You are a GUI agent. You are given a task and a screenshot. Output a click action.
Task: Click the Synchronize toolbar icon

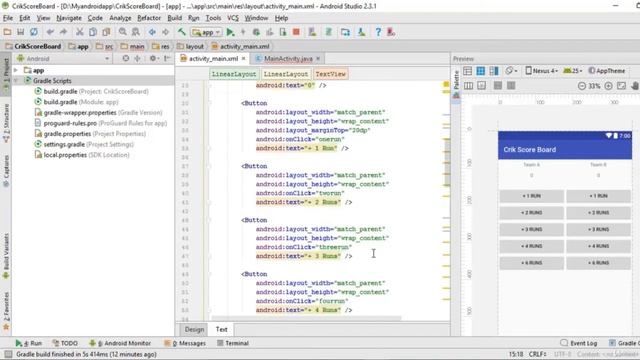click(x=34, y=32)
